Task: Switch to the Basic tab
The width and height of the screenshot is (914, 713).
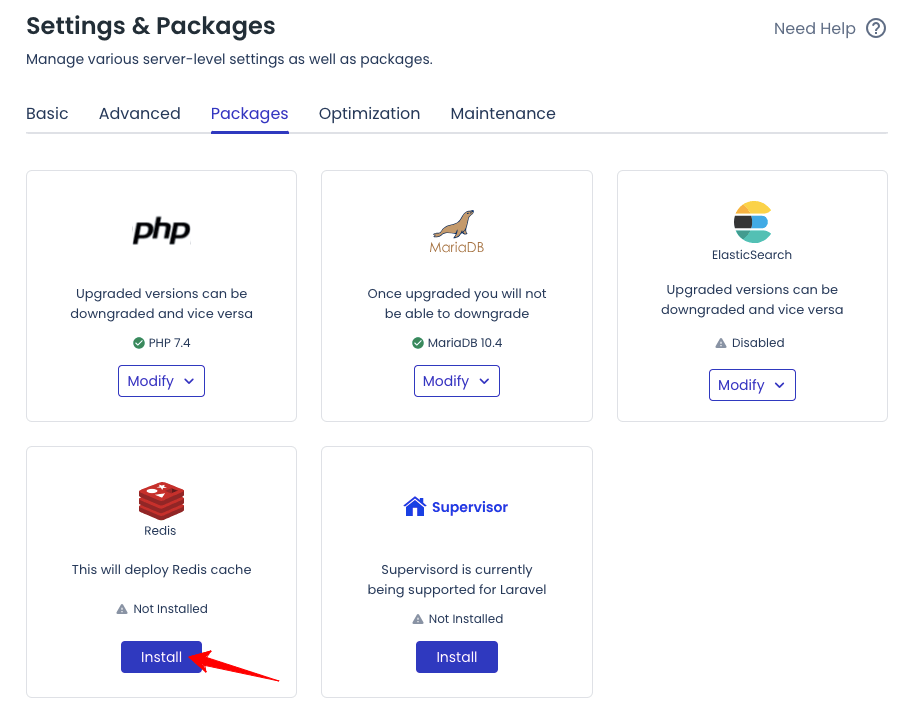Action: click(47, 114)
